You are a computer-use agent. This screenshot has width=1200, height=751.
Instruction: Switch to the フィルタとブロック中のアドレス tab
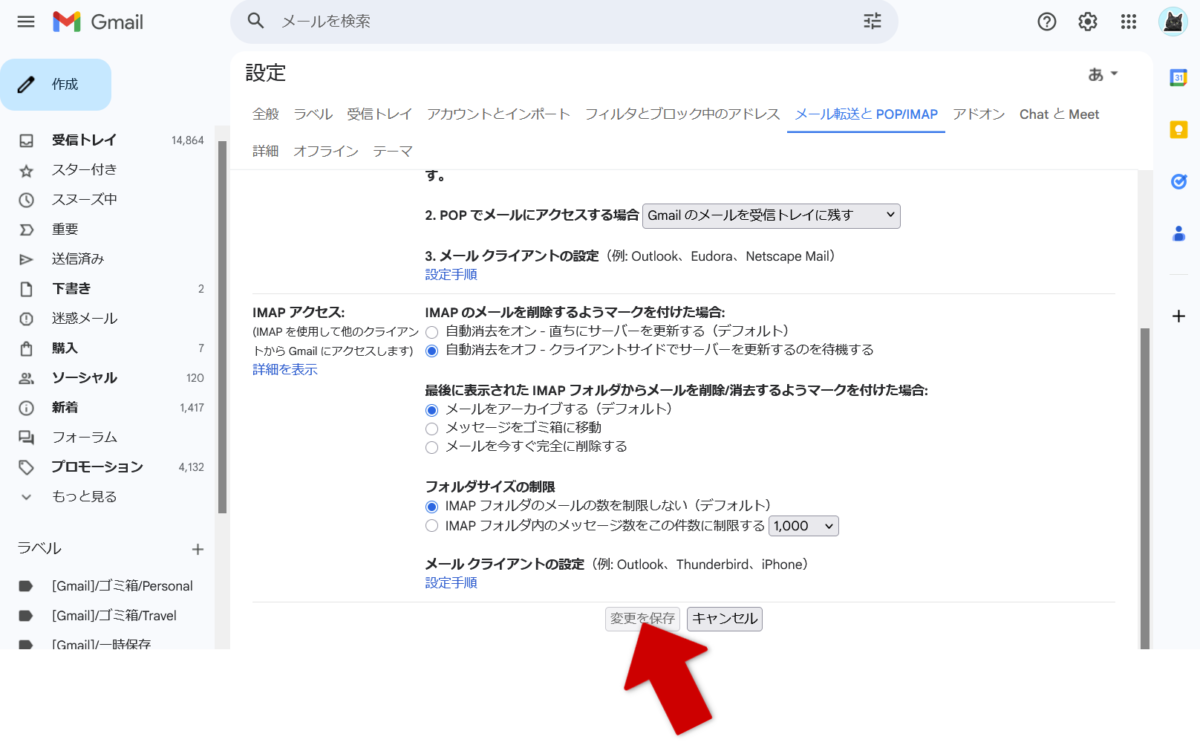[682, 114]
